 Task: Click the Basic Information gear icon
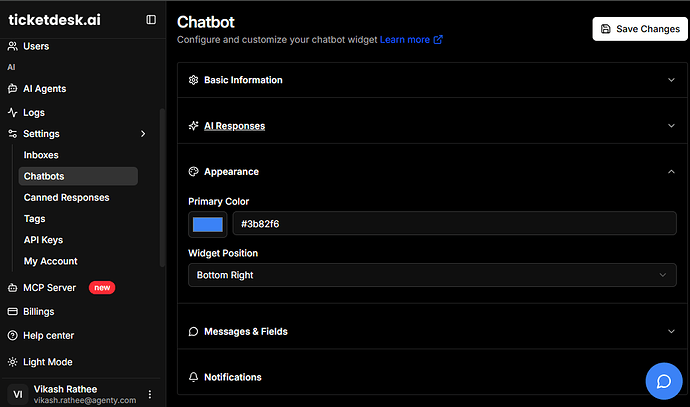point(194,80)
